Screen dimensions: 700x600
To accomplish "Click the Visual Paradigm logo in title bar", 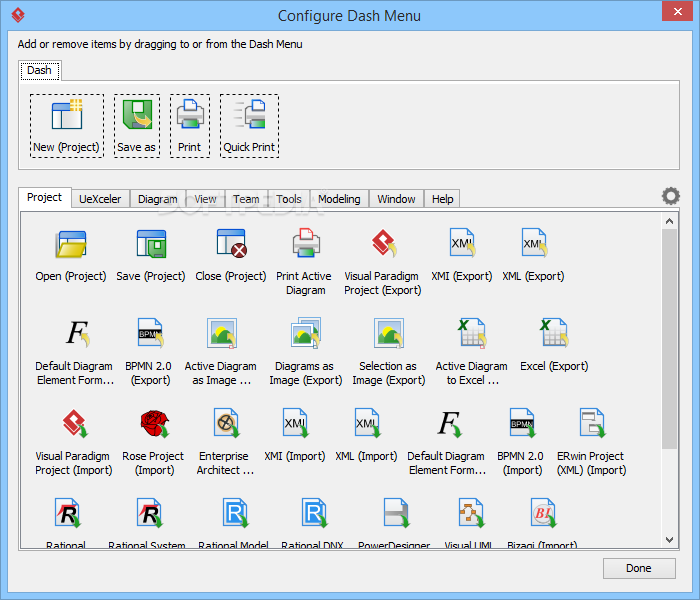I will coord(18,15).
